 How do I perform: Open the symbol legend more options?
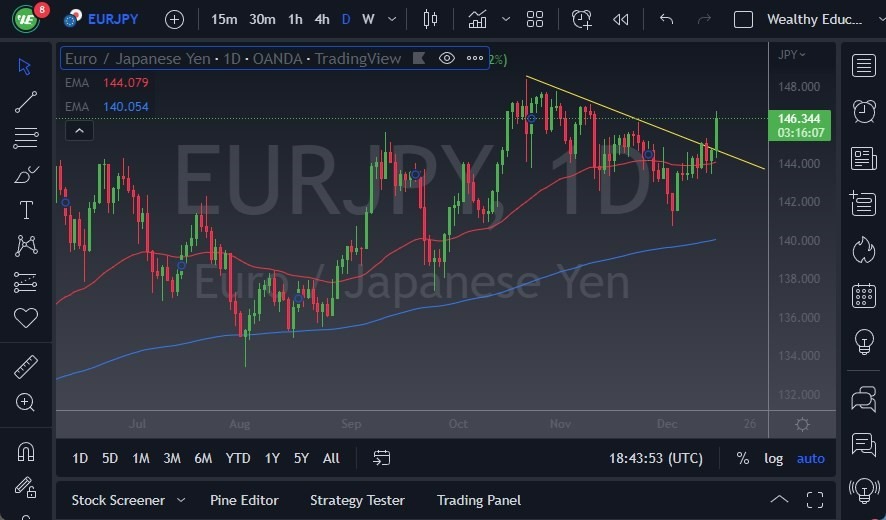(475, 58)
